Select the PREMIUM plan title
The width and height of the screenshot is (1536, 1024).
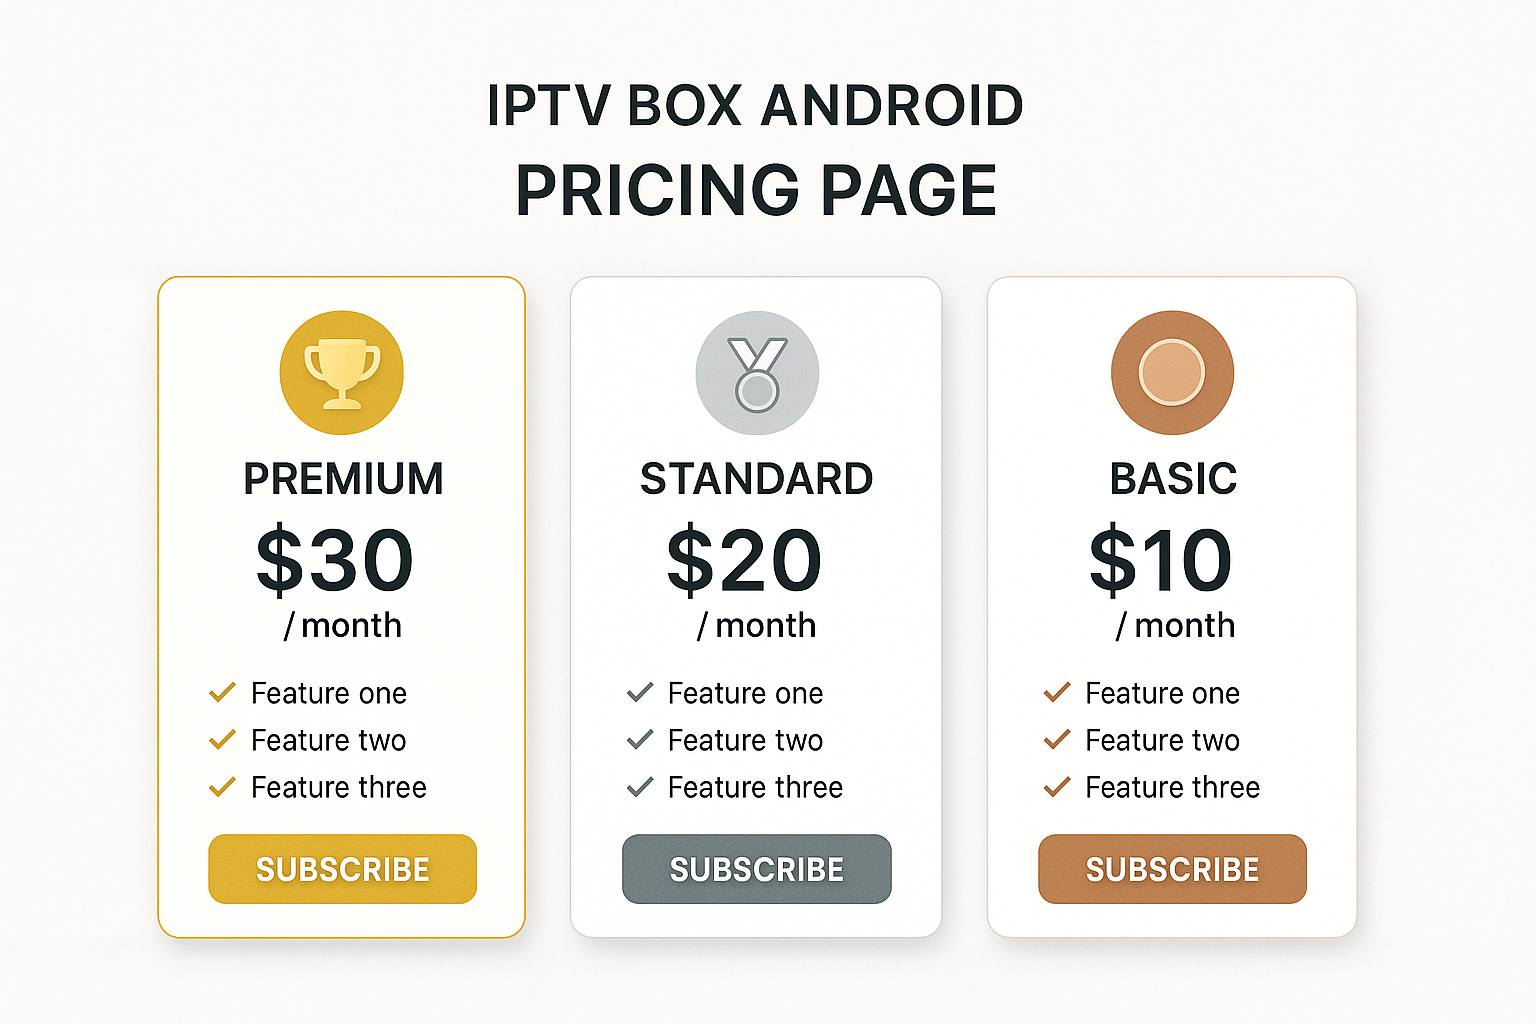343,479
